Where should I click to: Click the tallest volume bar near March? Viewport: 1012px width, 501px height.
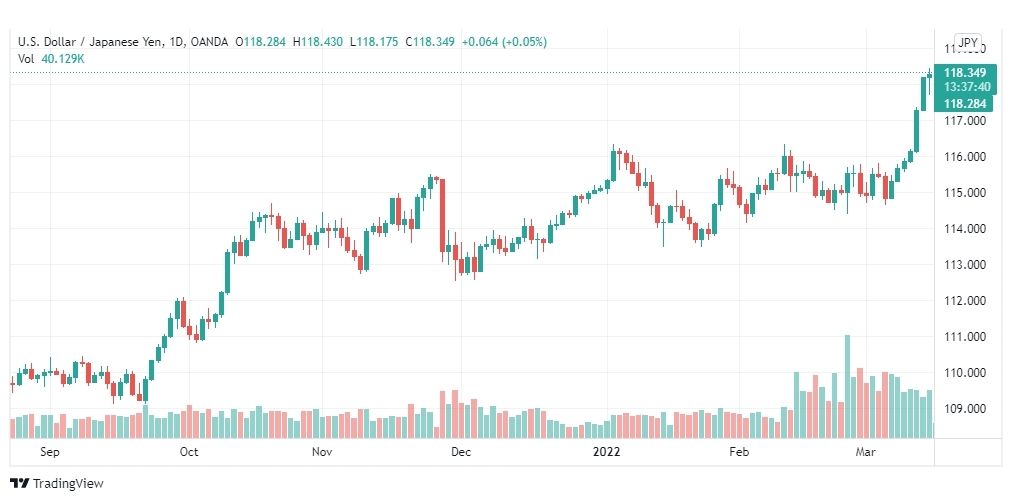[847, 387]
